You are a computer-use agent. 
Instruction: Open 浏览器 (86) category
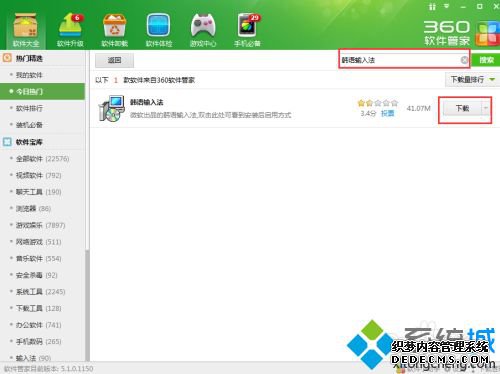(43, 209)
